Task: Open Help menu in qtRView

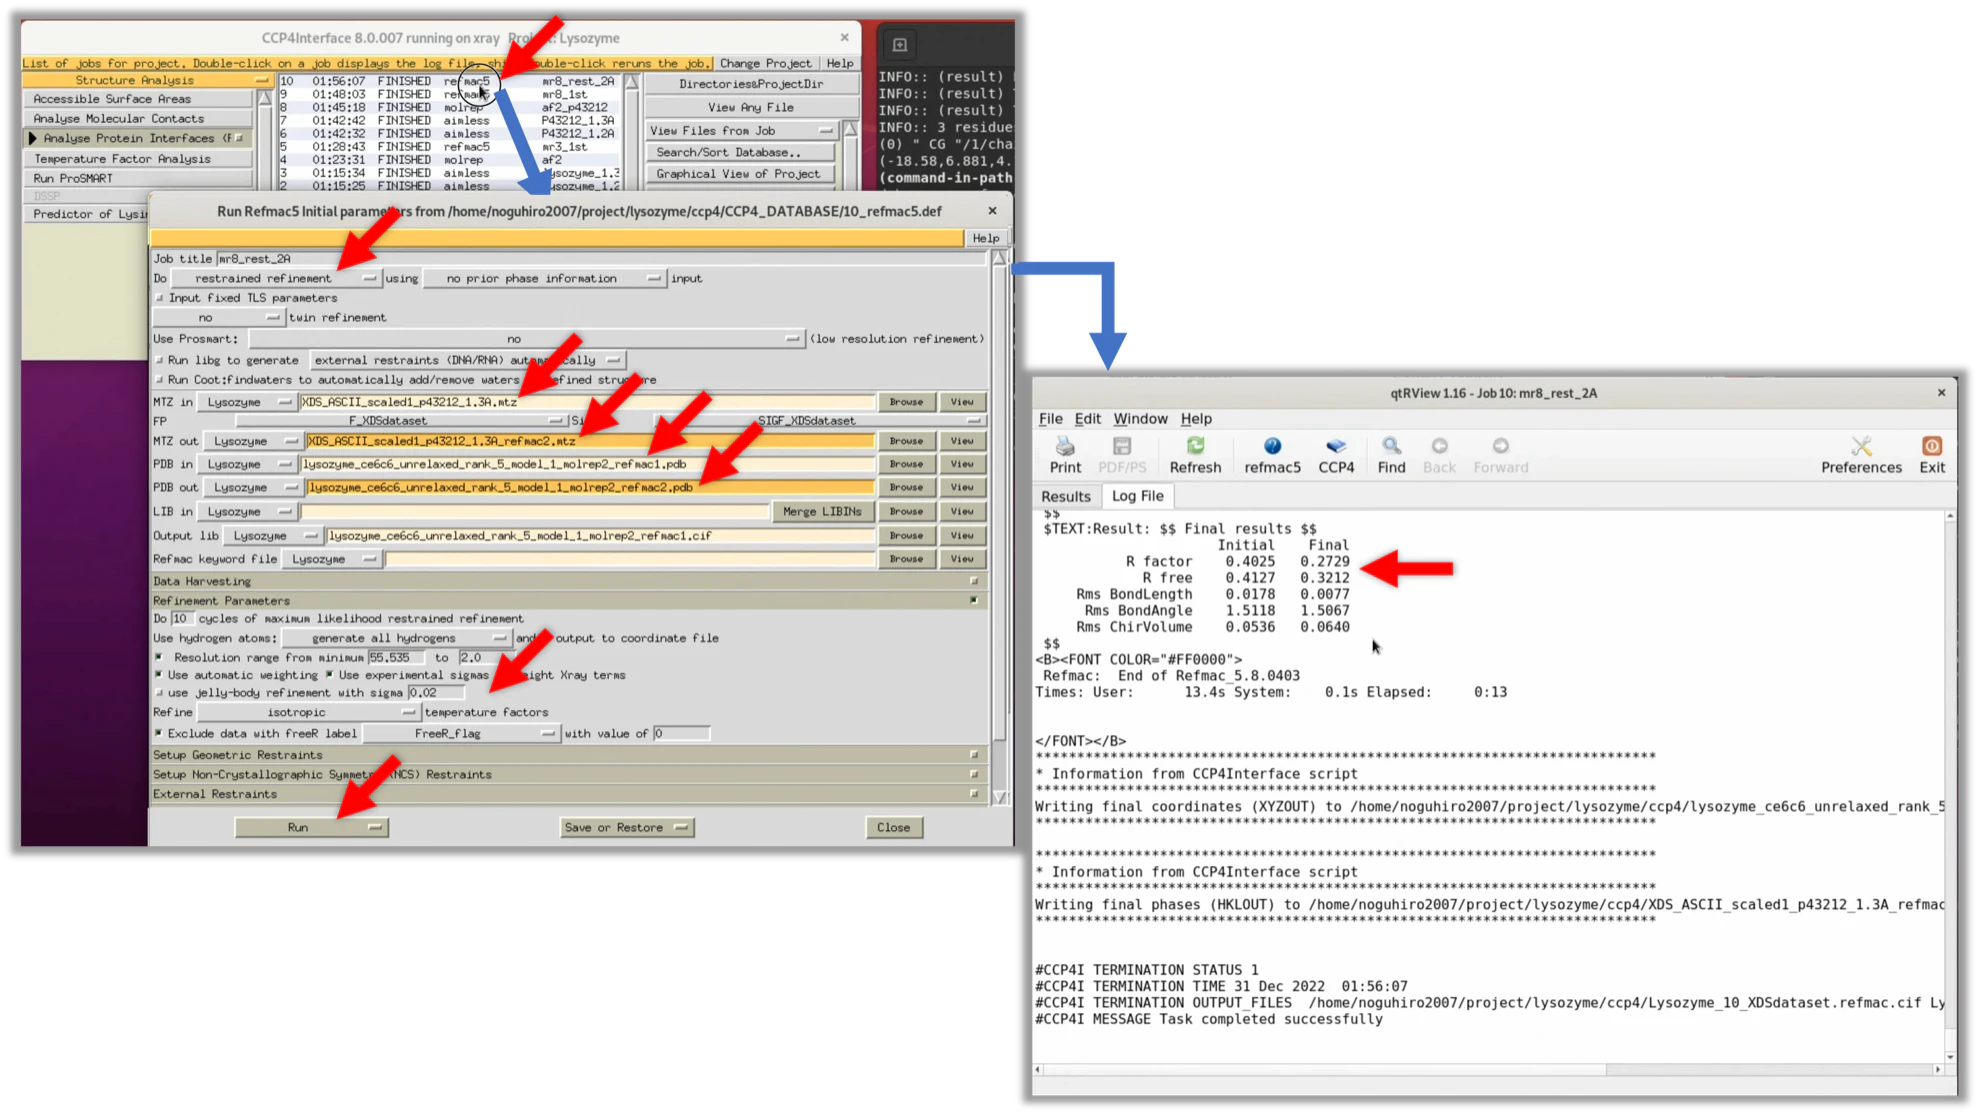Action: (x=1195, y=419)
